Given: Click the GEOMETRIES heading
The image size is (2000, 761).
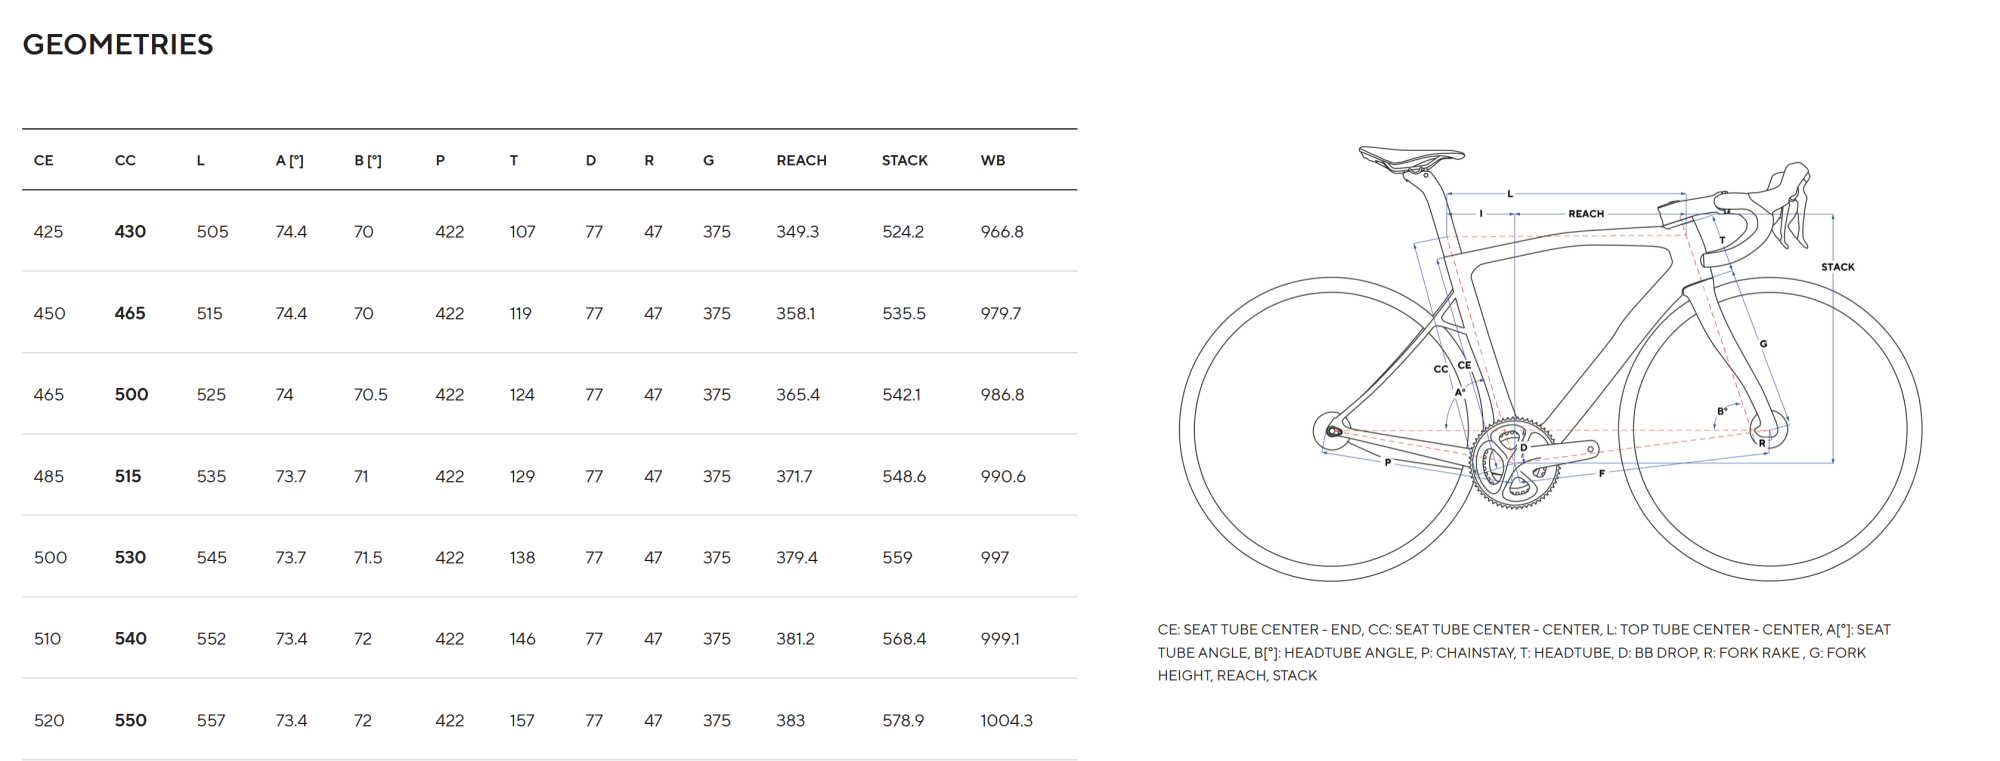Looking at the screenshot, I should click(118, 45).
